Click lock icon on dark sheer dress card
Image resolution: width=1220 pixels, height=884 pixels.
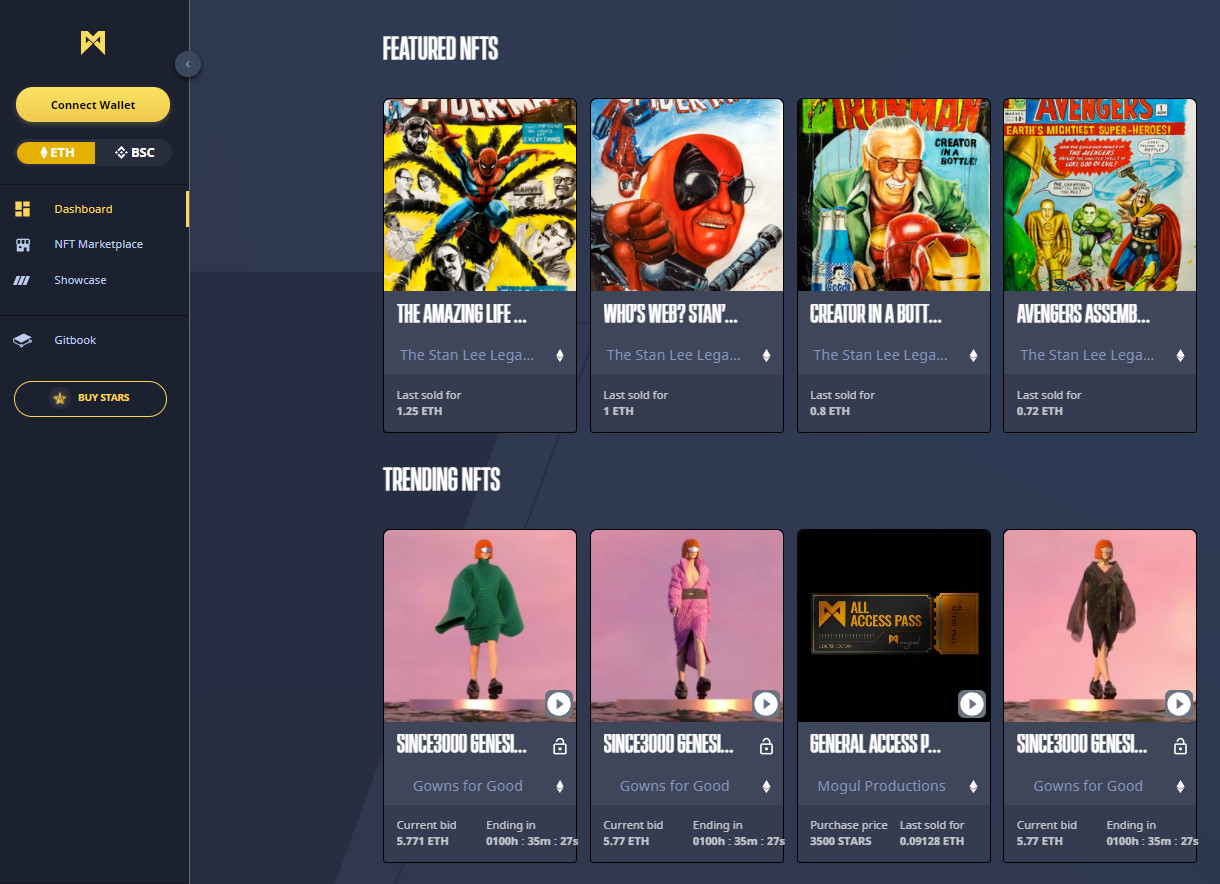coord(1180,746)
